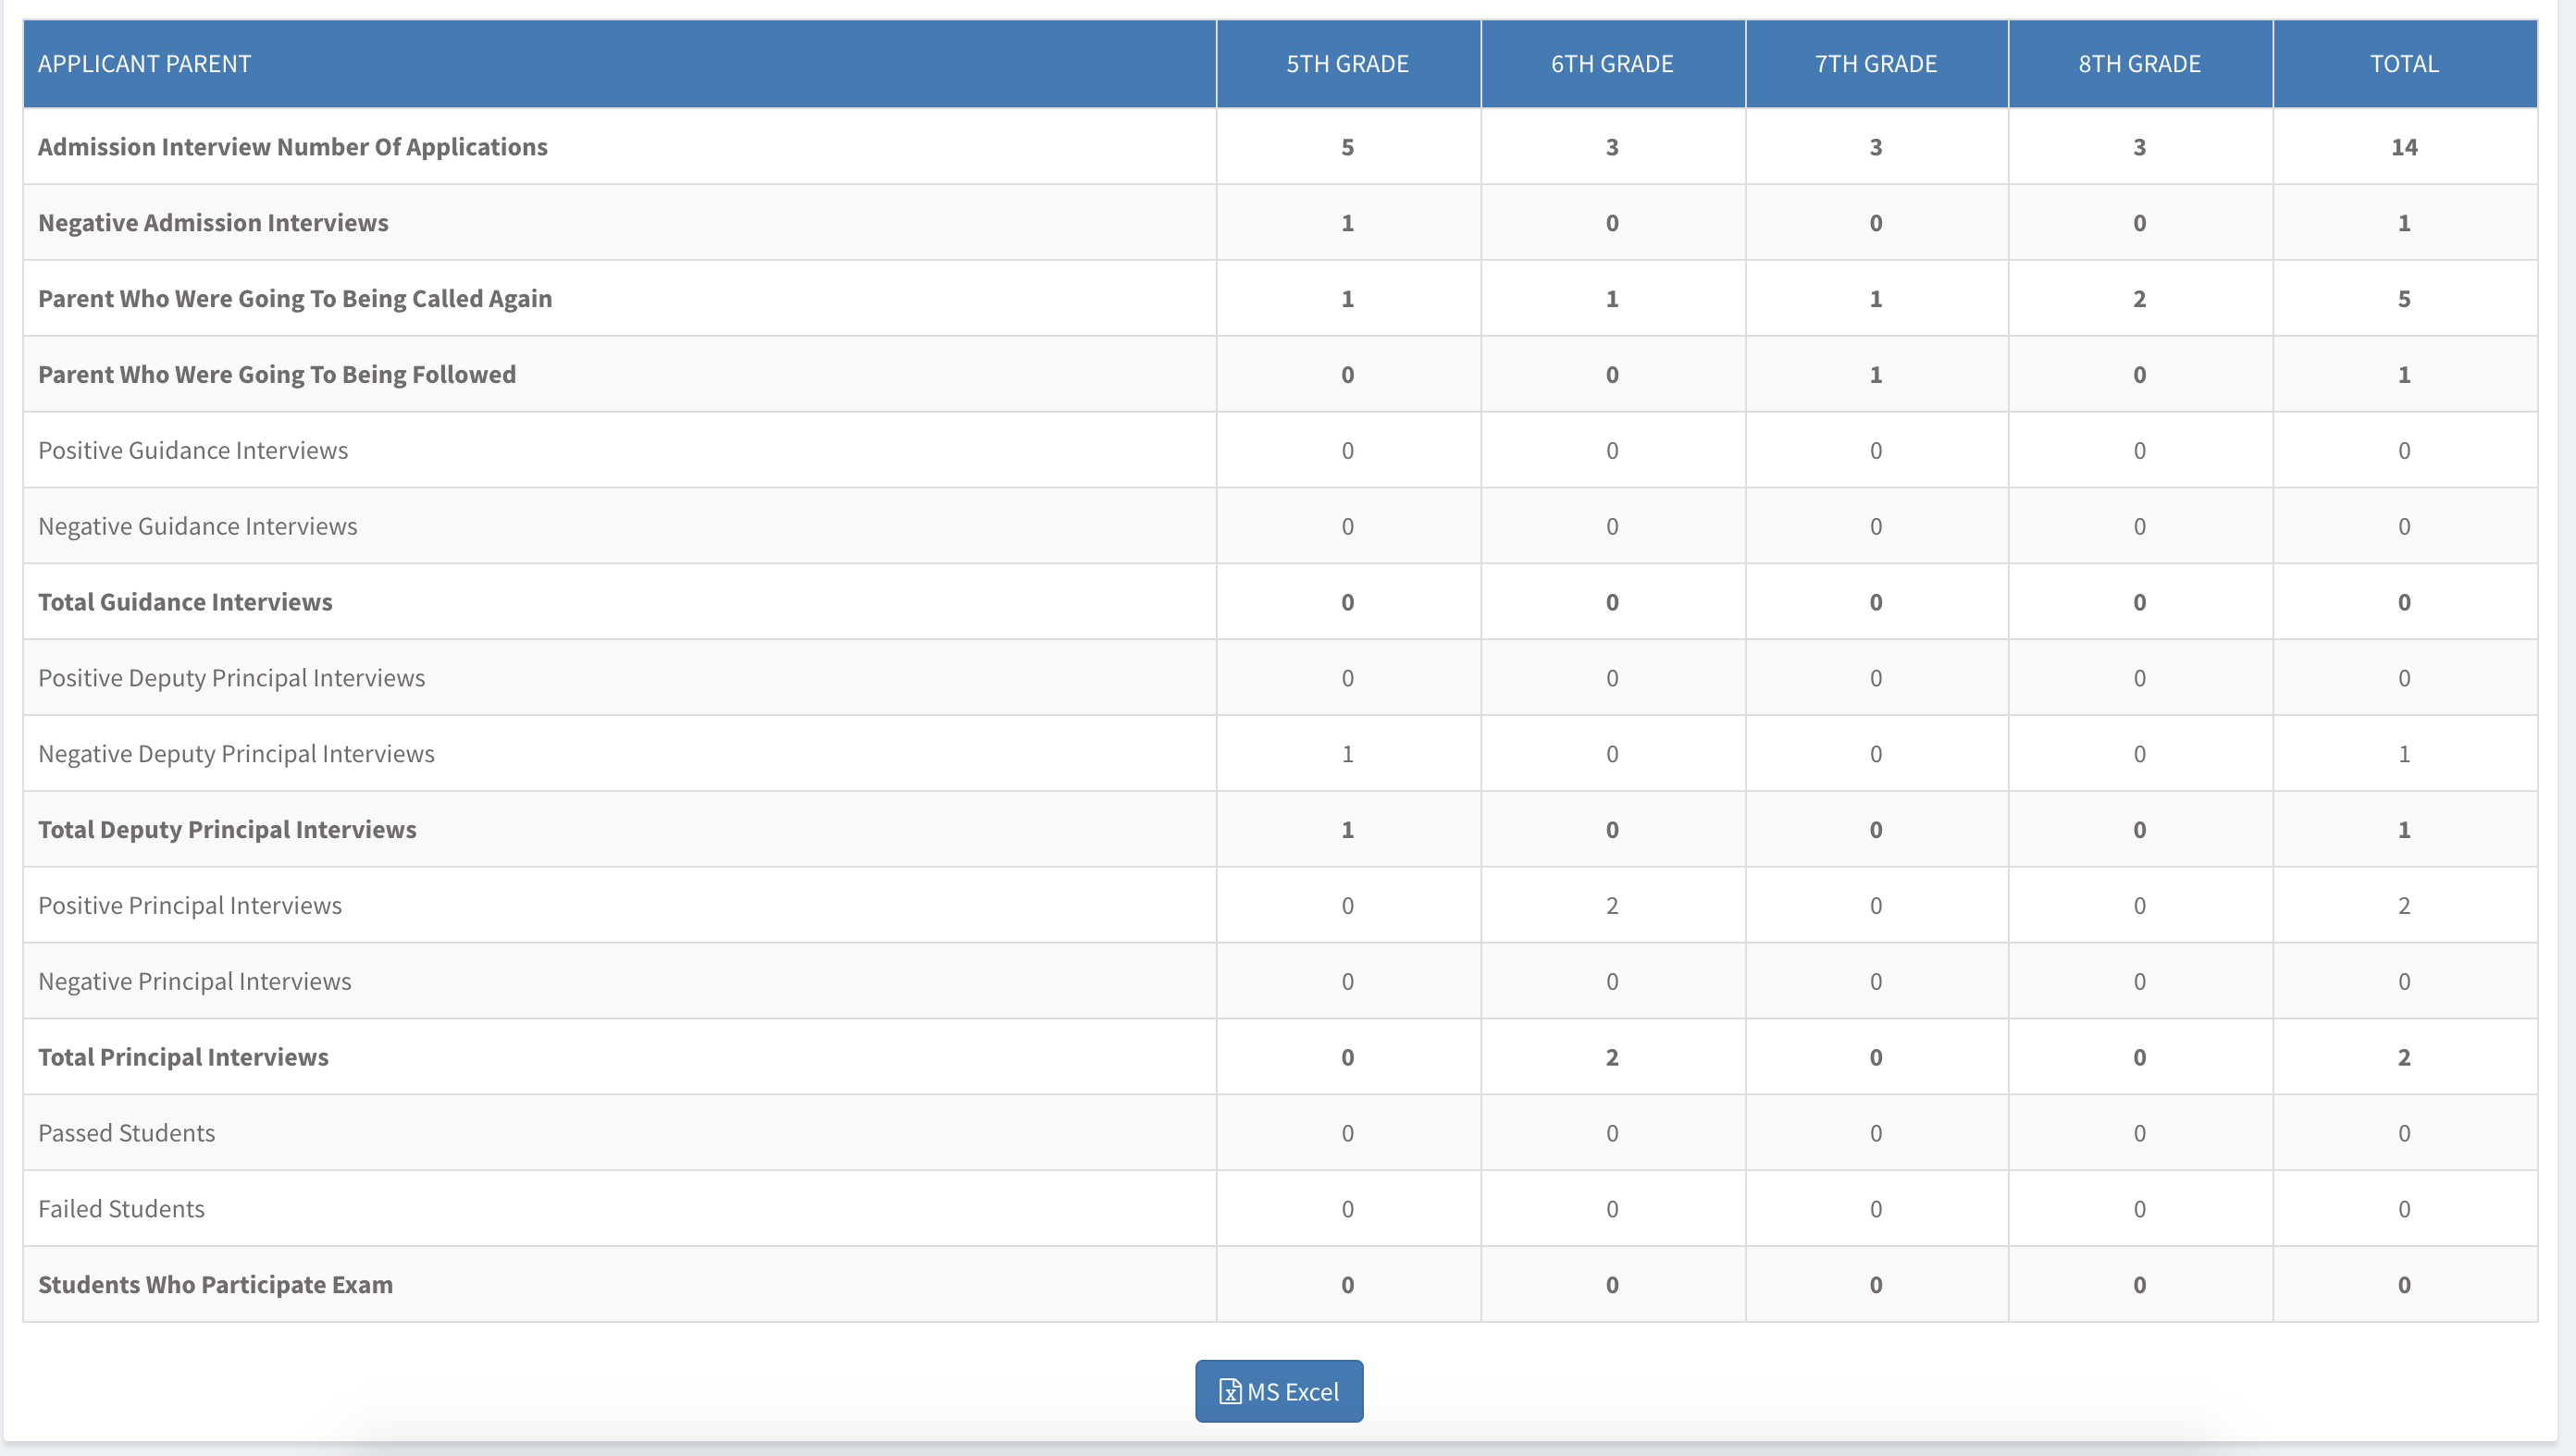2576x1456 pixels.
Task: Click the Excel file icon in button
Action: pos(1229,1392)
